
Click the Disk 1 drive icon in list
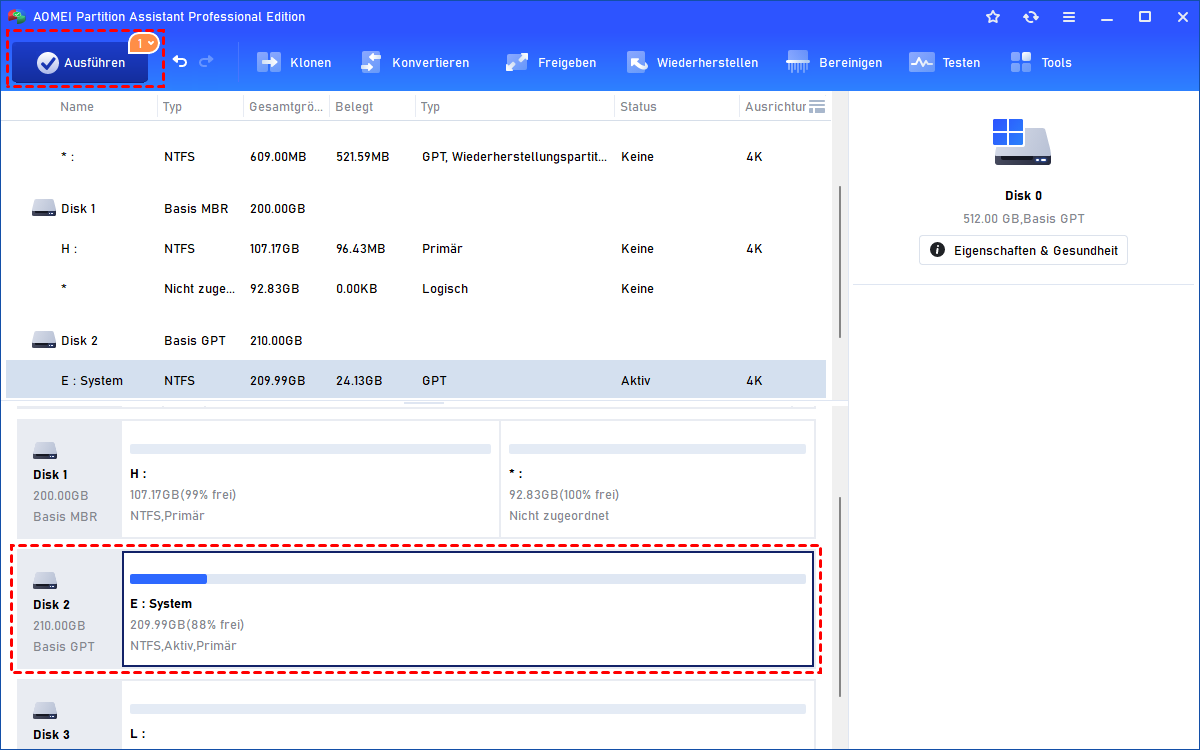point(44,209)
